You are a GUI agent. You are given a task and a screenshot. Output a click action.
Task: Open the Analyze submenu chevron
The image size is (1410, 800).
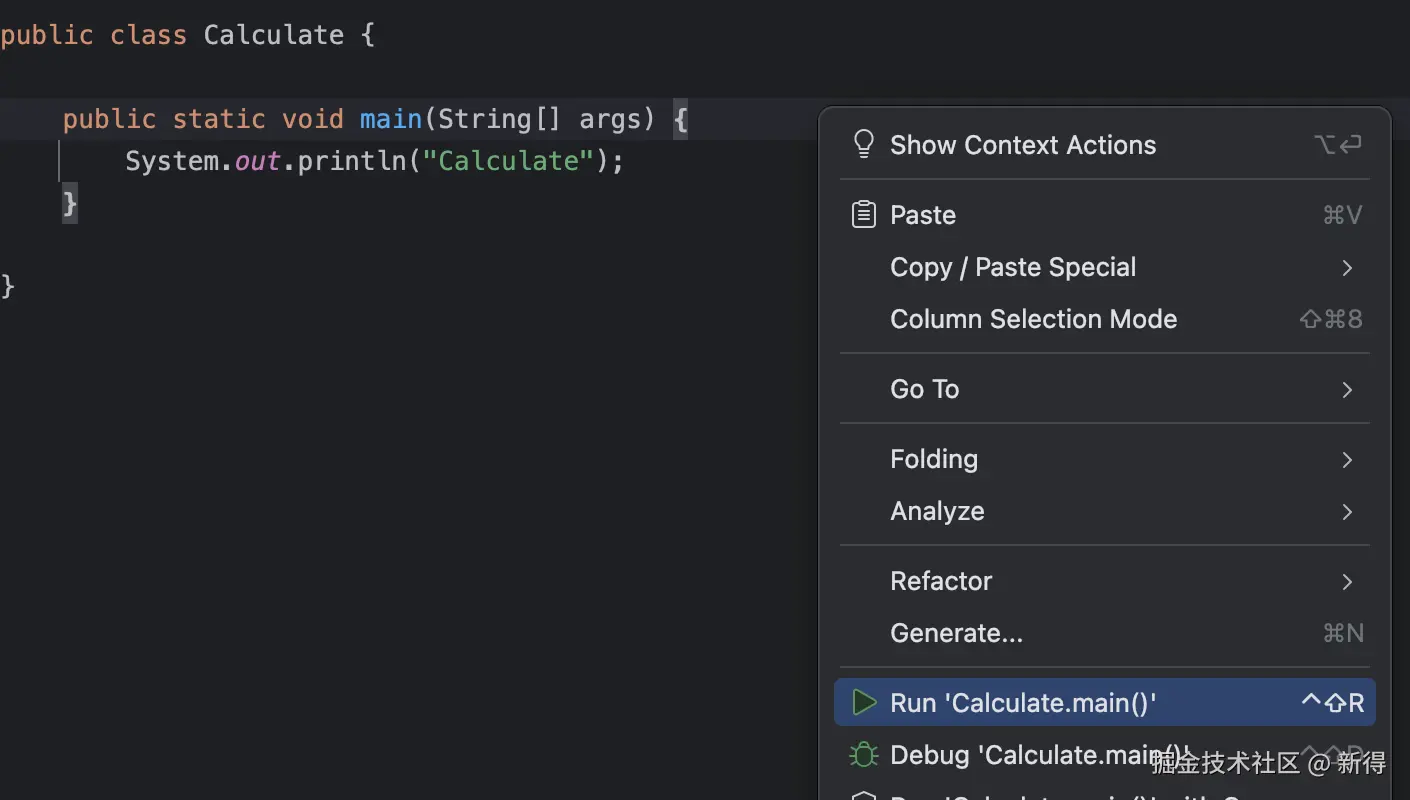tap(1347, 512)
